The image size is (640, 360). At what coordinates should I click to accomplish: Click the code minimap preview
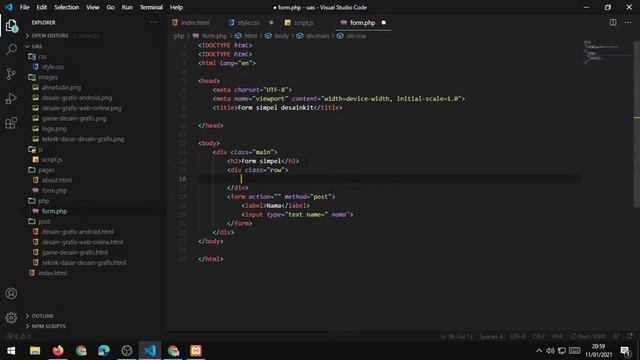pyautogui.click(x=607, y=52)
